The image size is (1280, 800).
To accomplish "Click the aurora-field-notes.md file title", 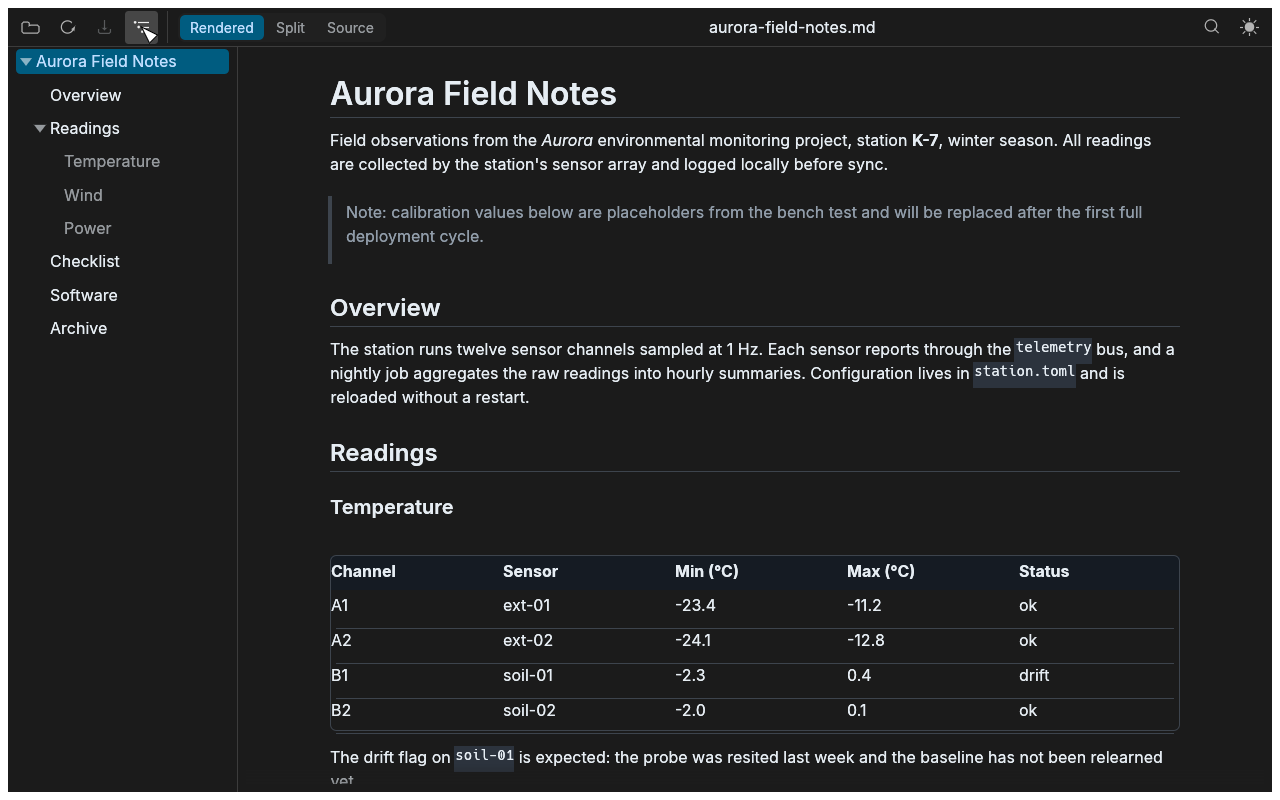I will coord(792,28).
